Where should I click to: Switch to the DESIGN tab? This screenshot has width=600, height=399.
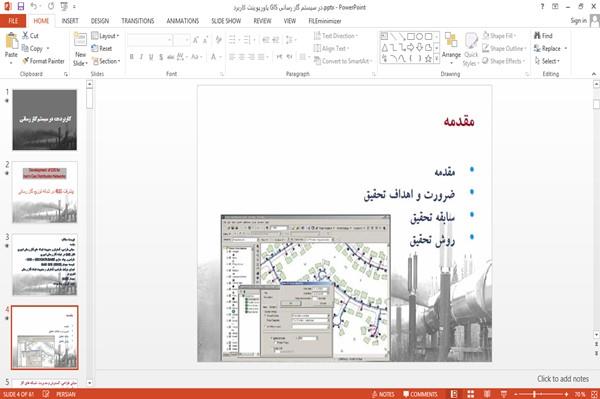[100, 21]
